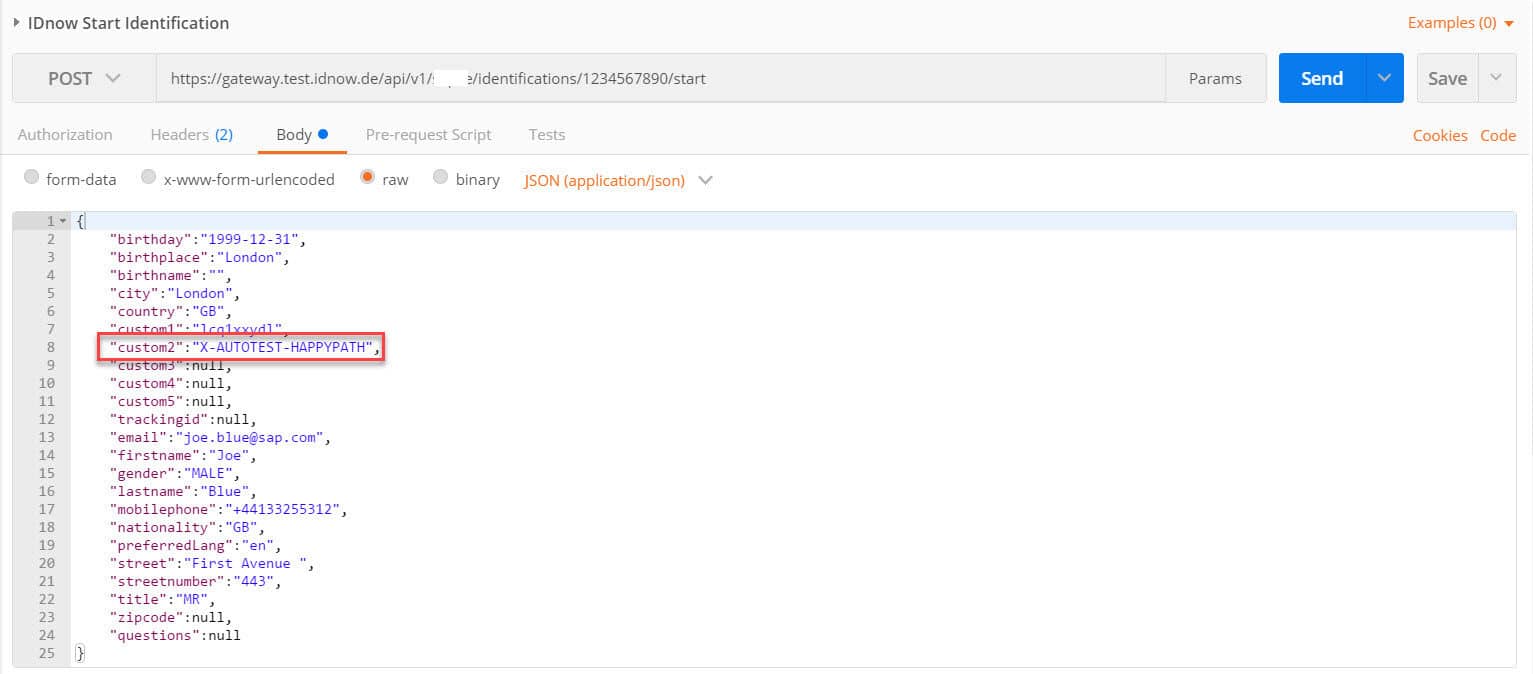Click the request URL input field

pos(660,78)
